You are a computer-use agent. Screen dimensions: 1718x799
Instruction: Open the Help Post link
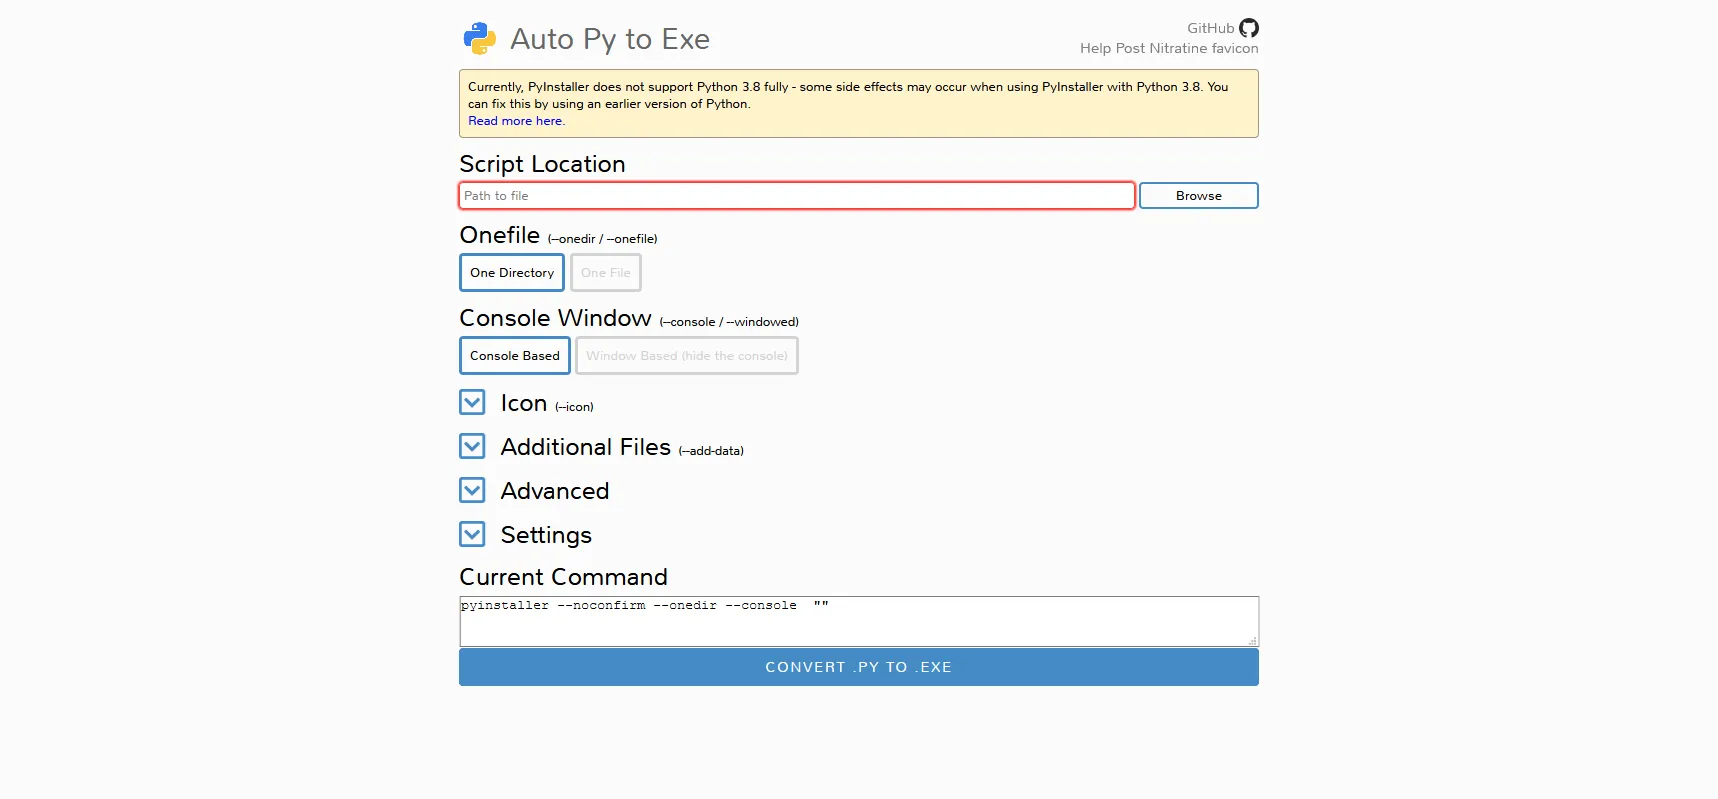point(1112,48)
